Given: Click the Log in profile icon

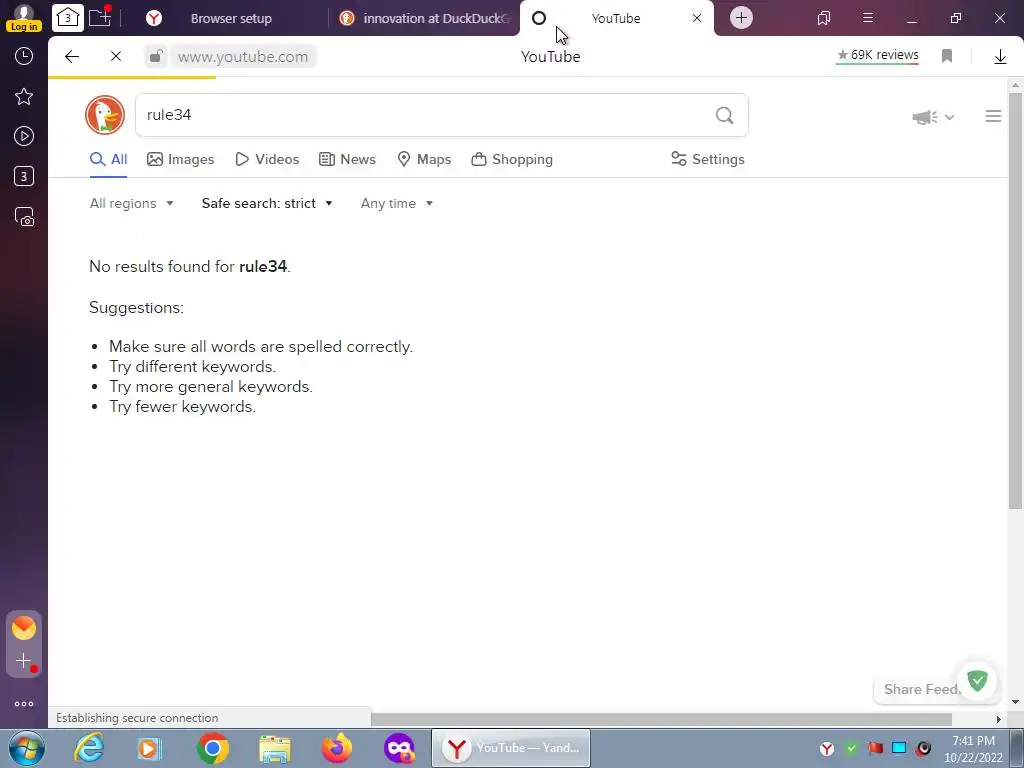Looking at the screenshot, I should 24,18.
